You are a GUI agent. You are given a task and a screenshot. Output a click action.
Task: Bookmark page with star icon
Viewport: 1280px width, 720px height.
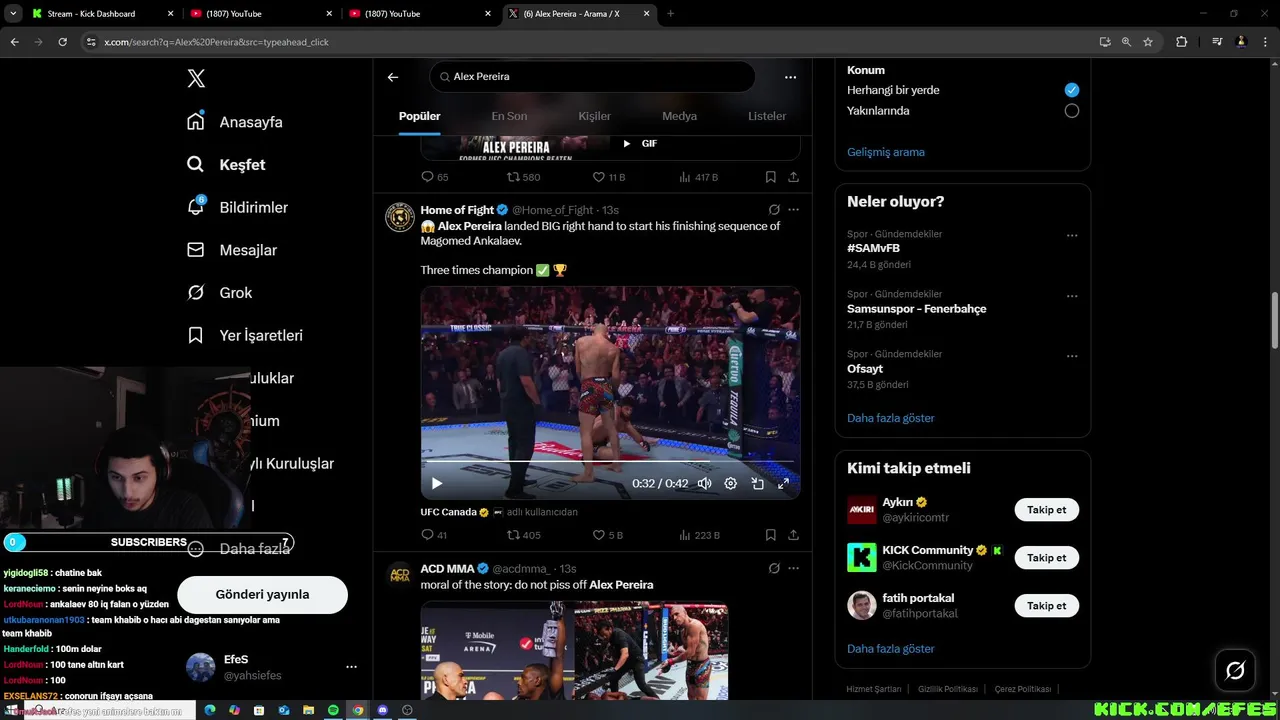1148,42
